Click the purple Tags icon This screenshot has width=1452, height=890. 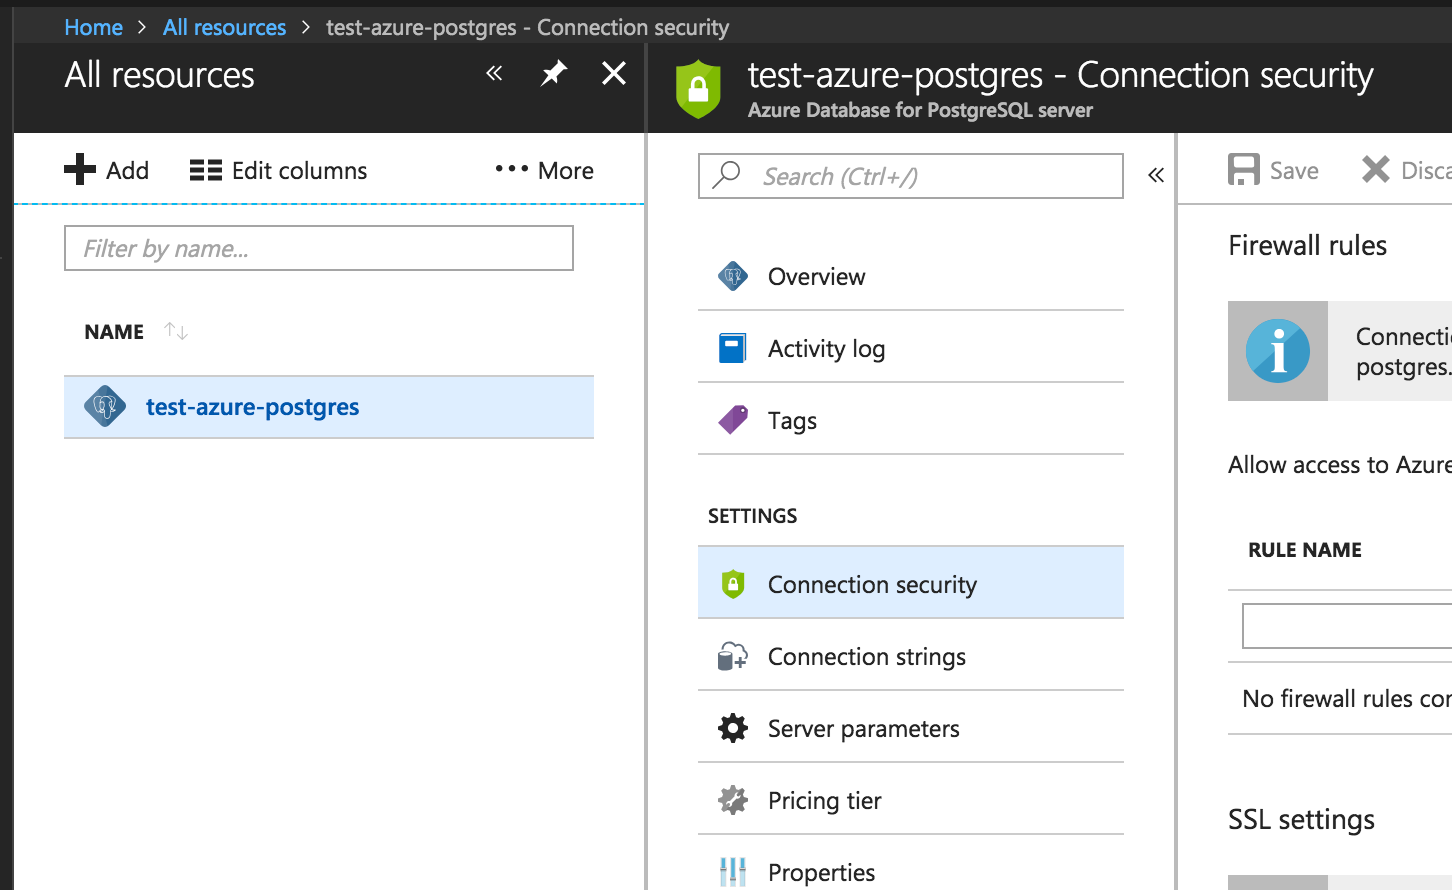(x=733, y=420)
